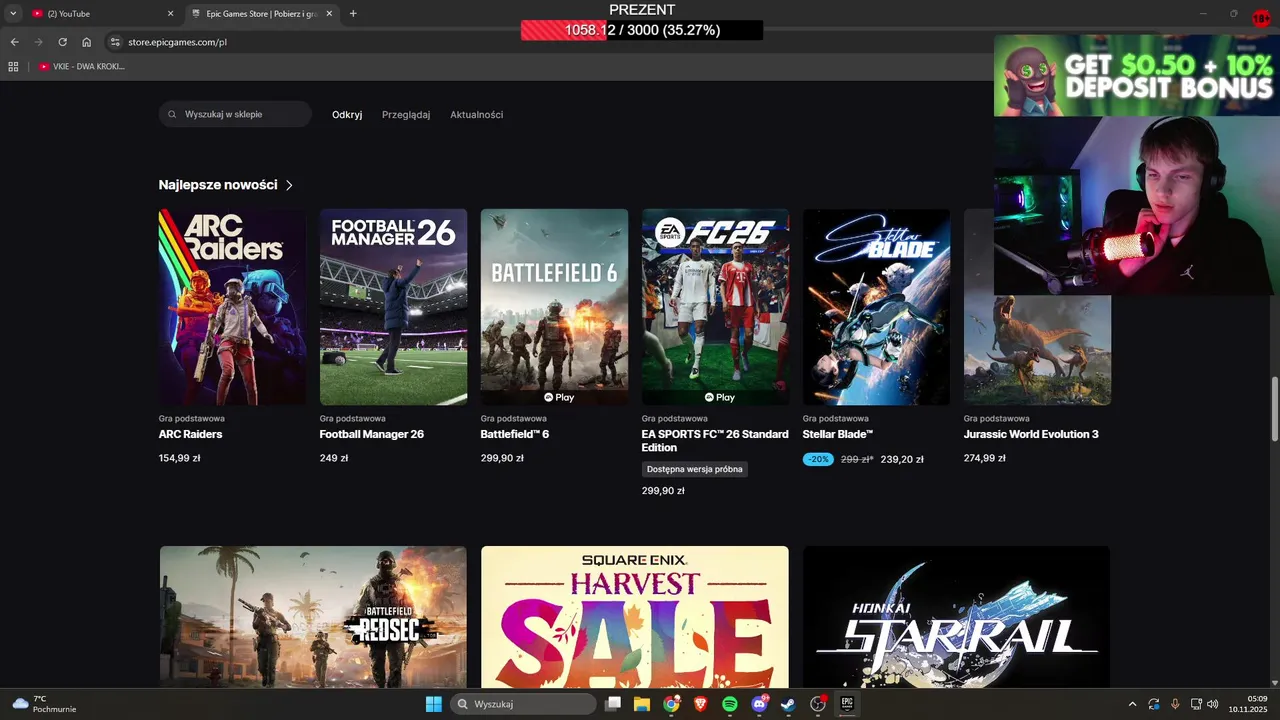The image size is (1280, 720).
Task: Click EA Play badge on FC 26
Action: (x=720, y=397)
